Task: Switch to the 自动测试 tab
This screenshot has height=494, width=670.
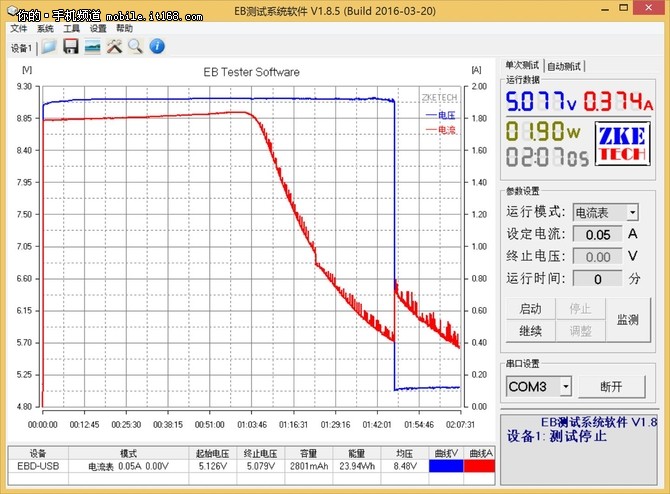Action: tap(565, 66)
